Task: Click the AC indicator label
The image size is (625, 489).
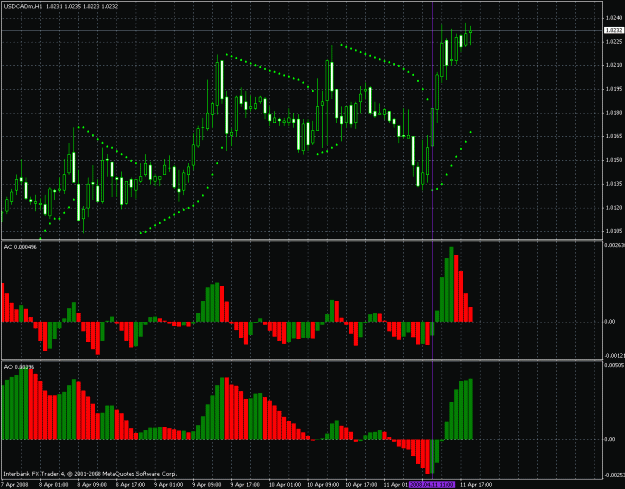Action: 20,247
